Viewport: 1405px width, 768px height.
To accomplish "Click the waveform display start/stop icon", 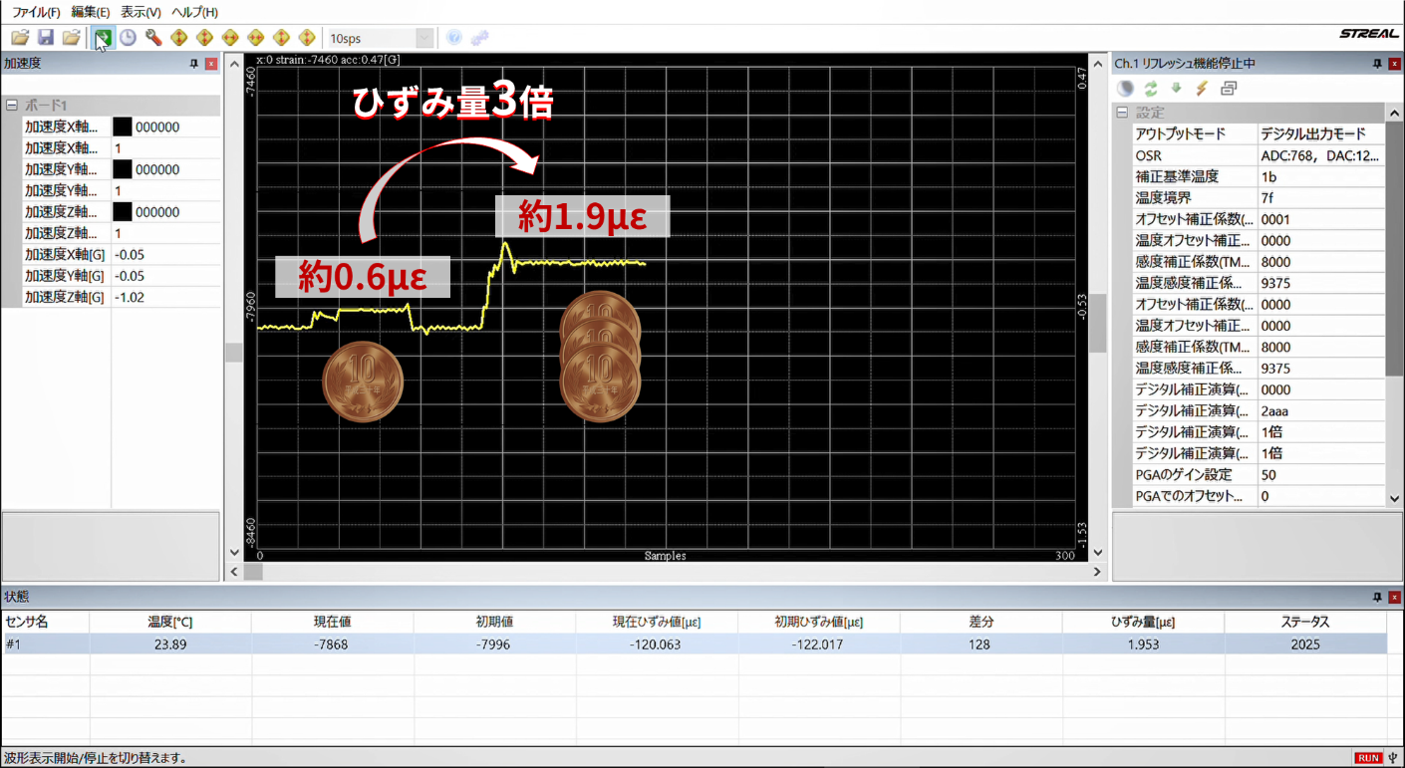I will 102,38.
